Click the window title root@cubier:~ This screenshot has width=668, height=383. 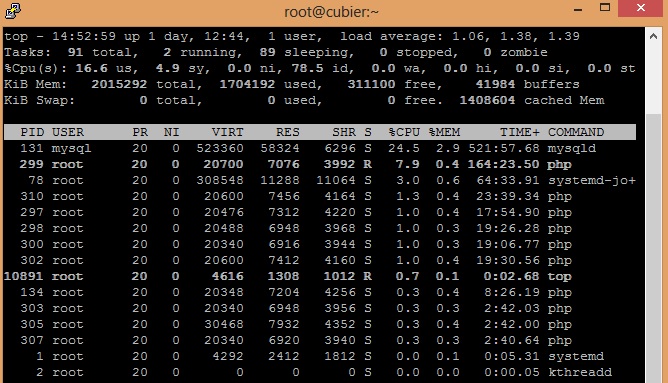[x=331, y=12]
